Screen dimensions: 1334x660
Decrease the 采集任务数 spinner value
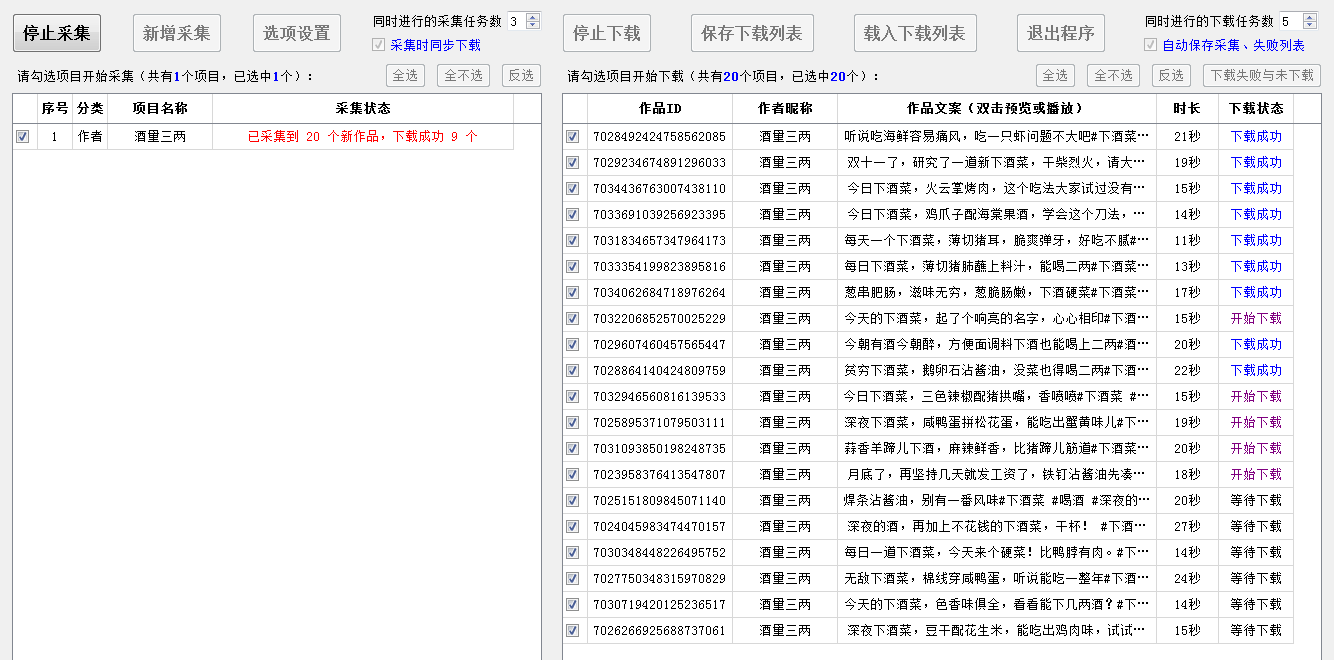coord(532,25)
